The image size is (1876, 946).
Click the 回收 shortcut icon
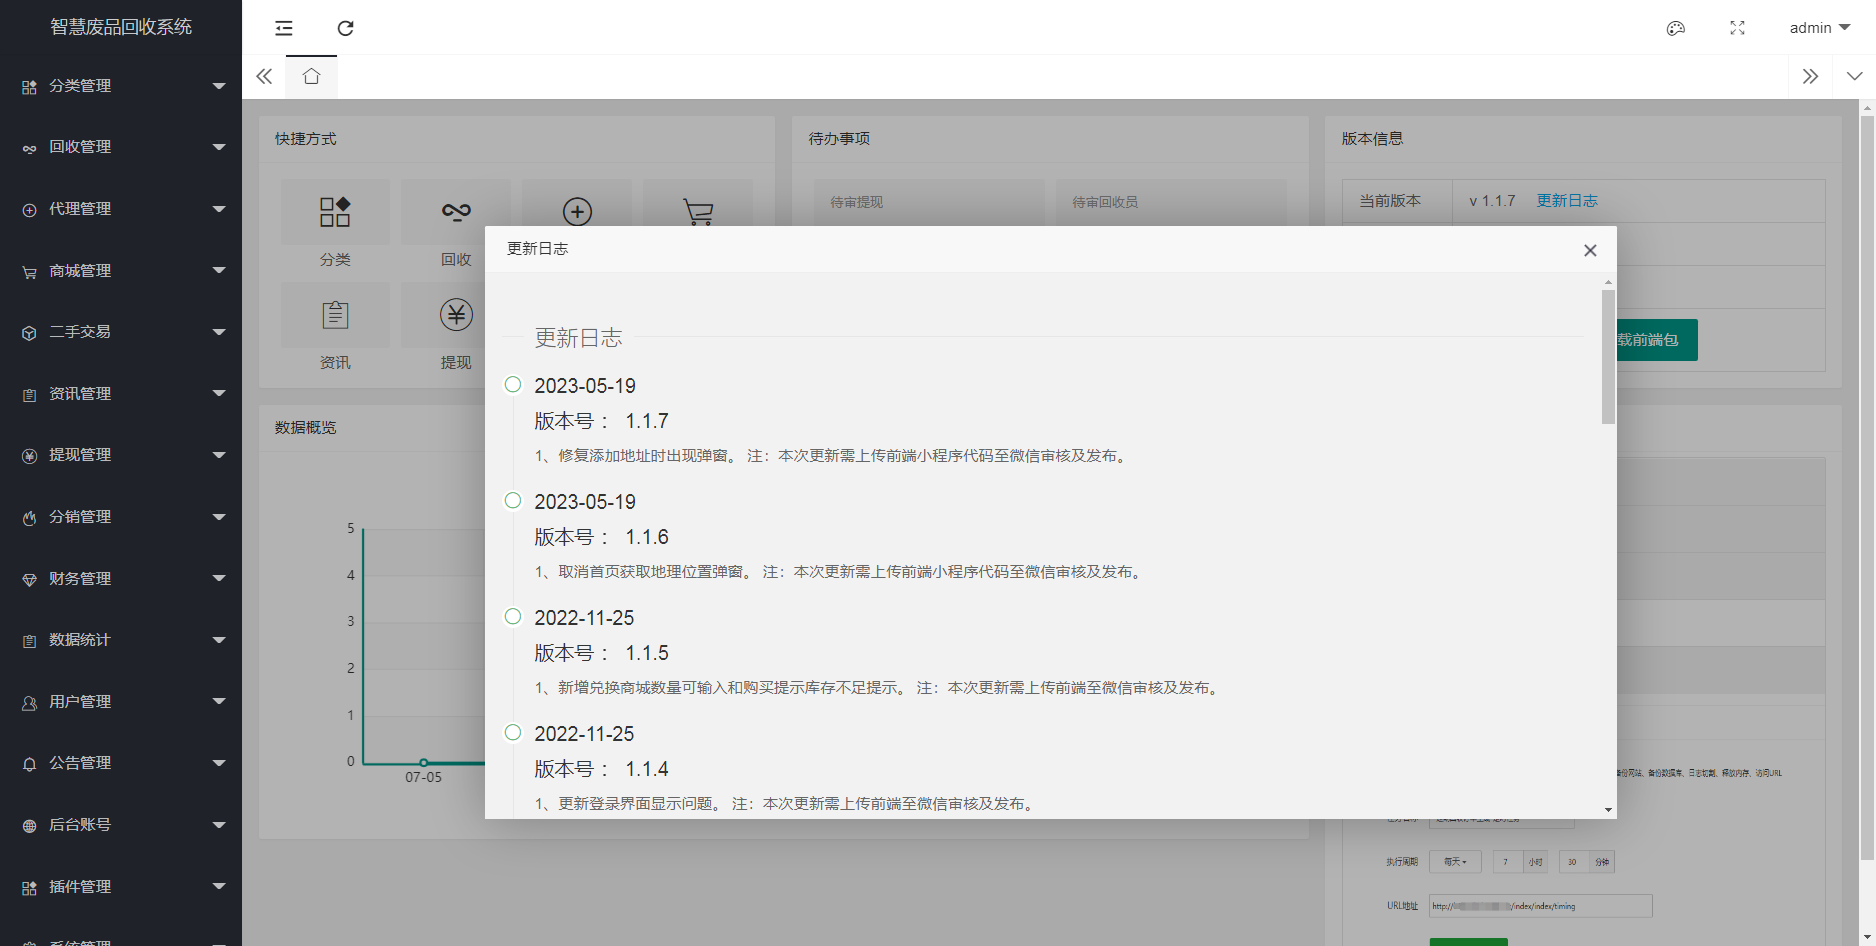click(456, 211)
